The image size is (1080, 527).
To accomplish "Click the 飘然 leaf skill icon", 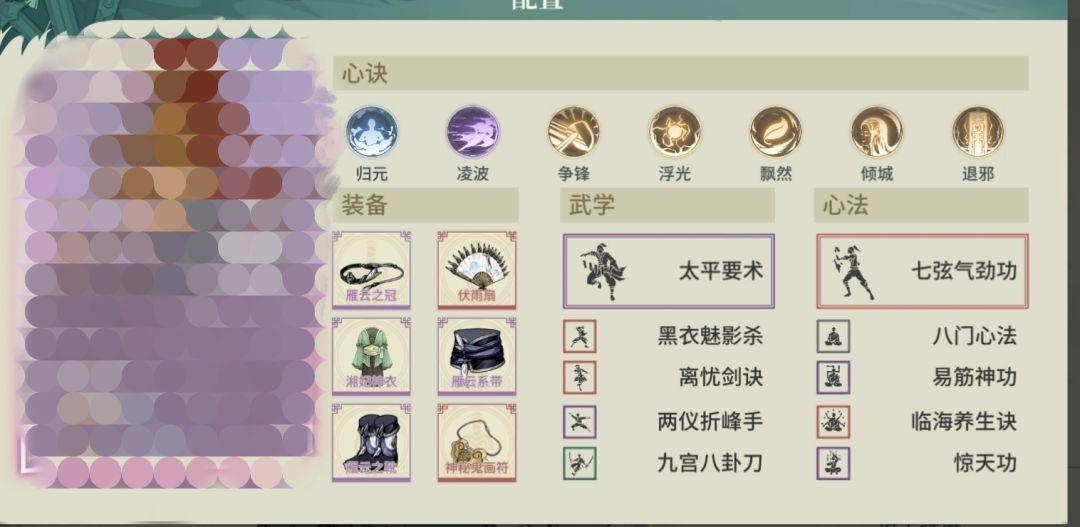I will pyautogui.click(x=776, y=132).
